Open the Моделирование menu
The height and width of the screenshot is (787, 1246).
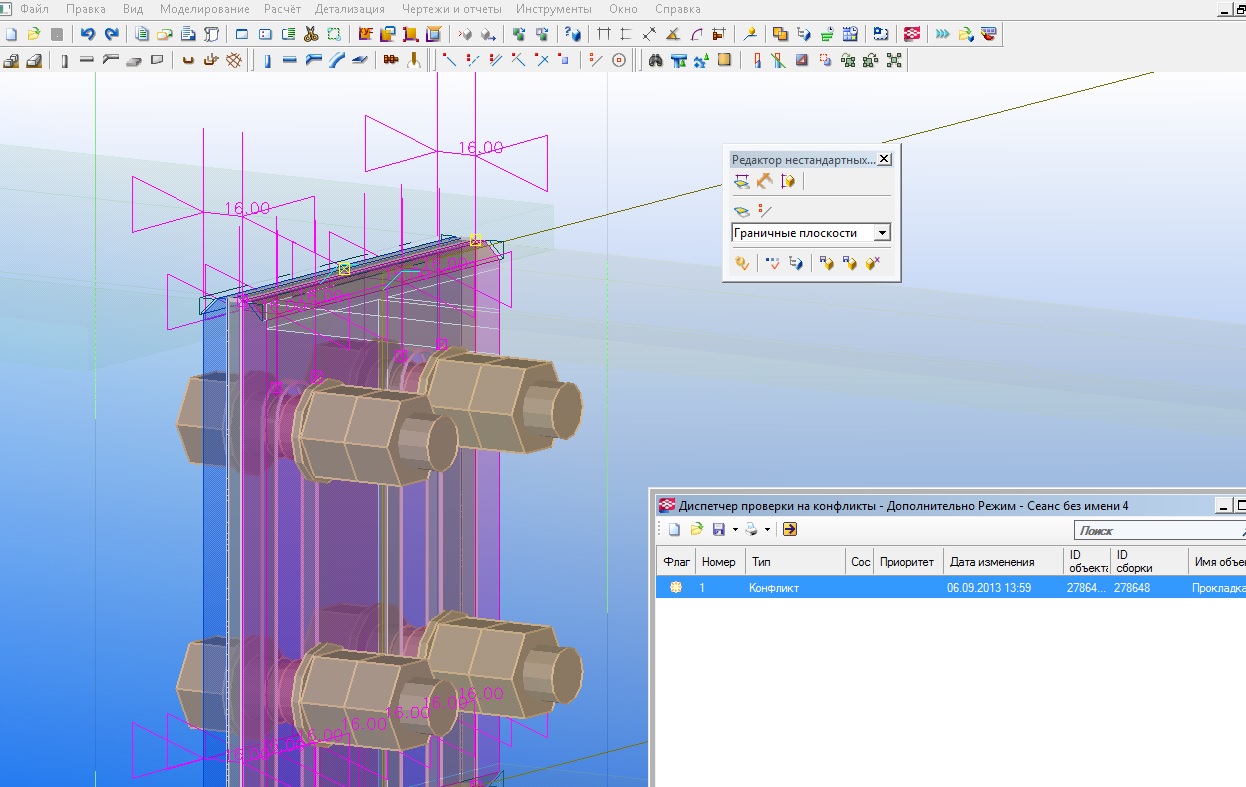click(204, 9)
